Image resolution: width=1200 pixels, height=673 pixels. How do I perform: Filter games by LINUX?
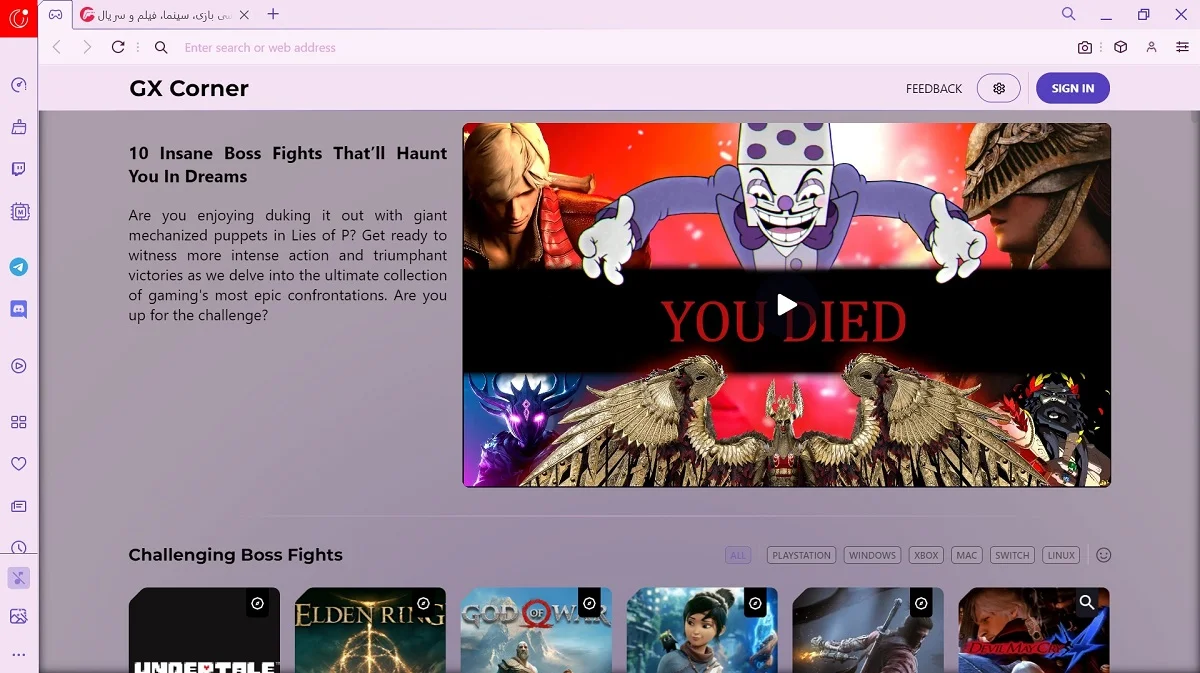(x=1061, y=555)
